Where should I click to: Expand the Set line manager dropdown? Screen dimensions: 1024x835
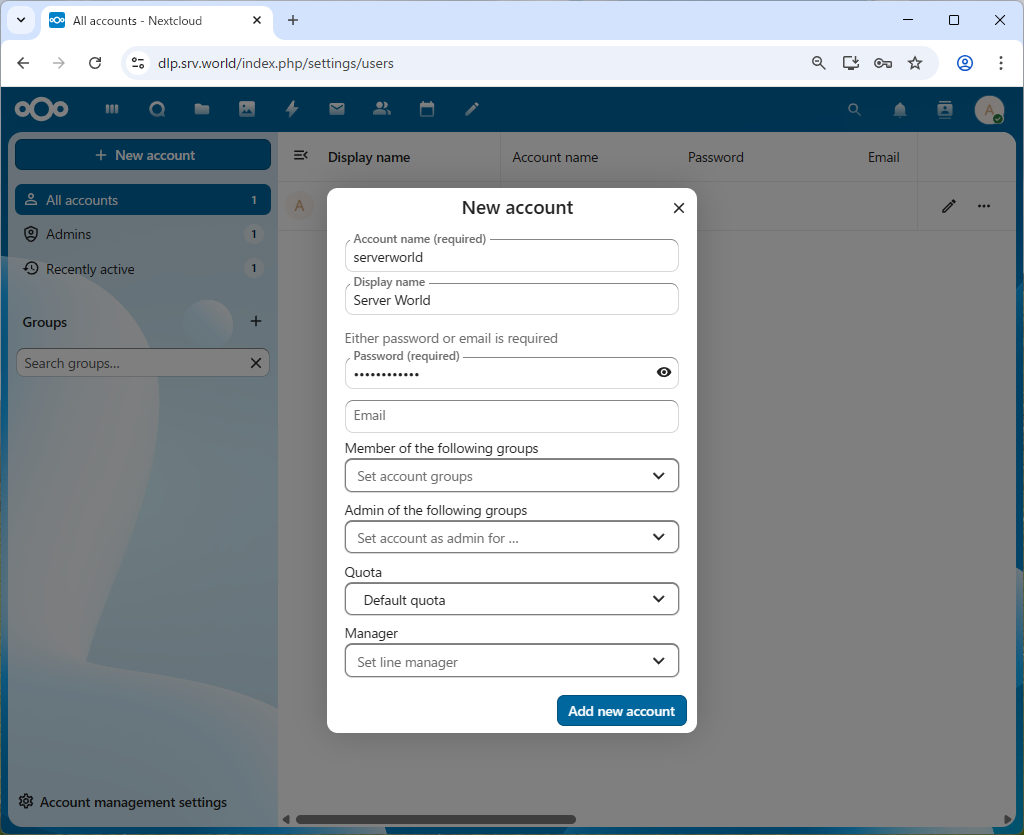[x=511, y=661]
